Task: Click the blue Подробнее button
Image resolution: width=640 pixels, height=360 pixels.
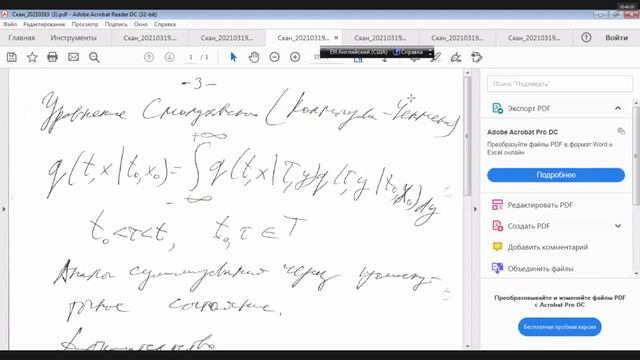Action: click(556, 175)
